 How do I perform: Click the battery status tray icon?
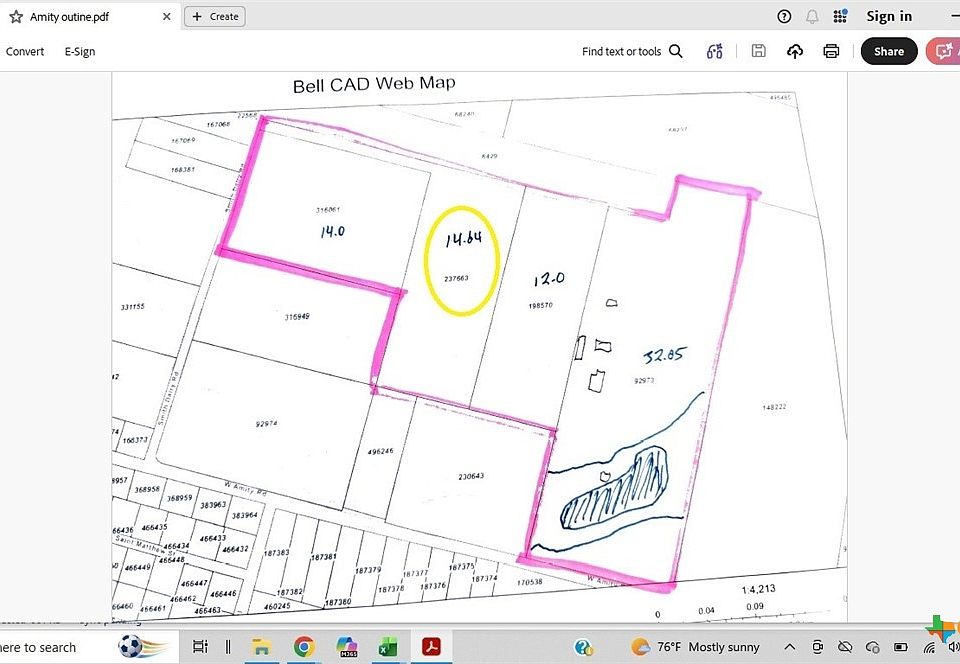901,647
